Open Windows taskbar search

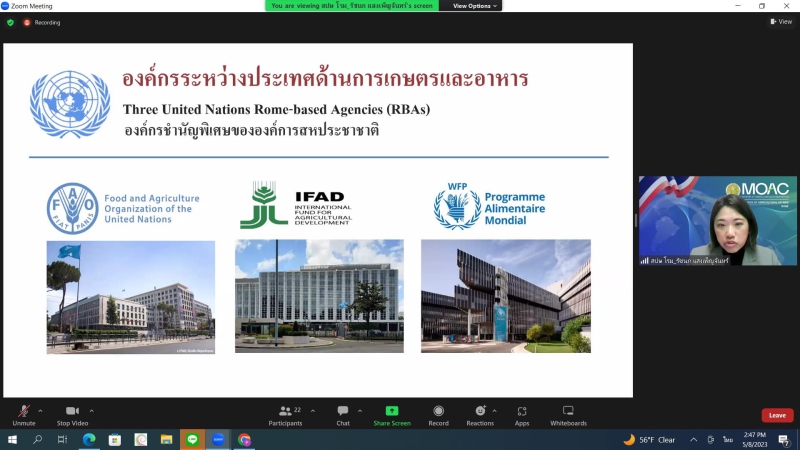pyautogui.click(x=37, y=439)
